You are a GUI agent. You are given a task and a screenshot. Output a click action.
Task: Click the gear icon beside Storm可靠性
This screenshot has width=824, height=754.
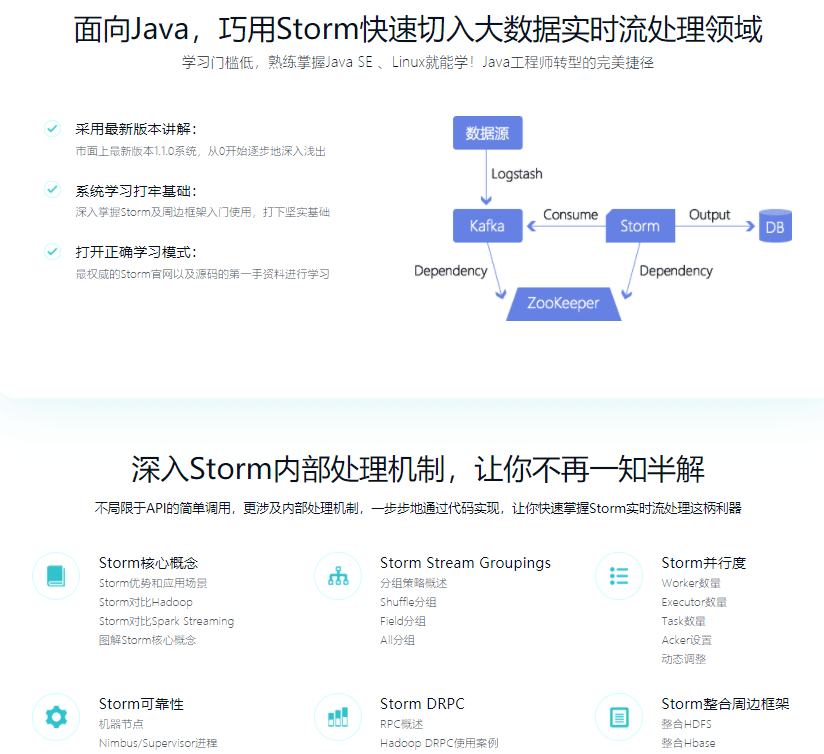point(55,717)
